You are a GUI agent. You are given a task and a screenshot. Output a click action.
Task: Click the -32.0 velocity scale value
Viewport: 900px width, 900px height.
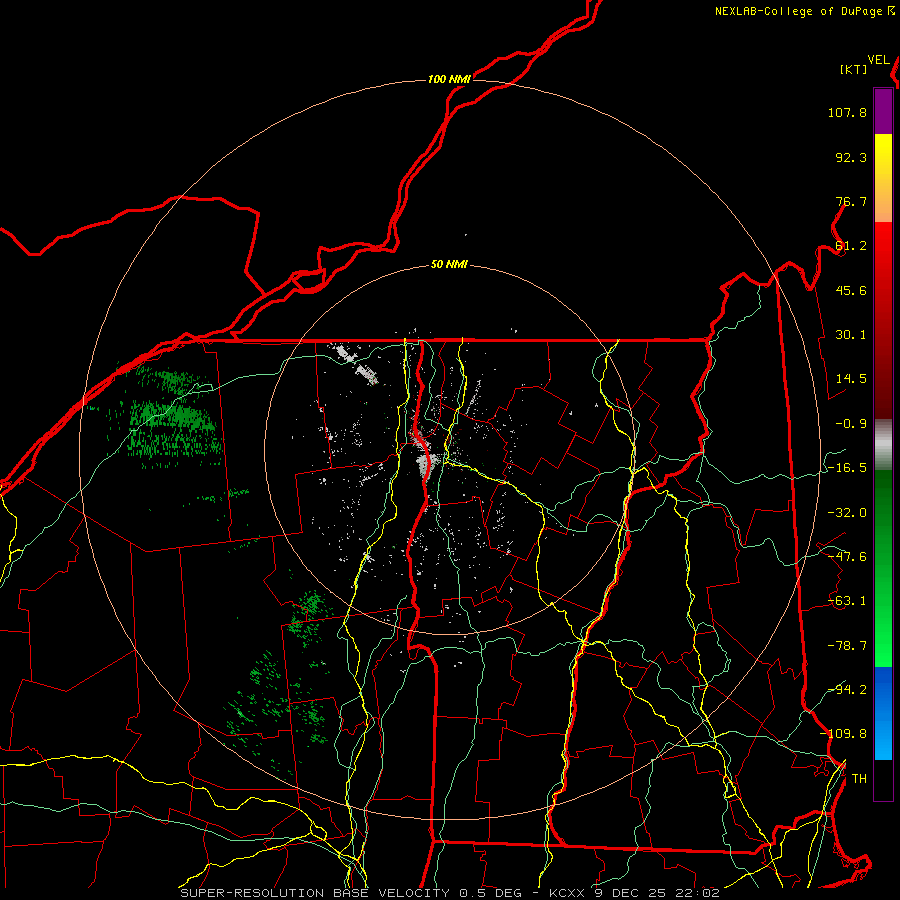tap(847, 513)
